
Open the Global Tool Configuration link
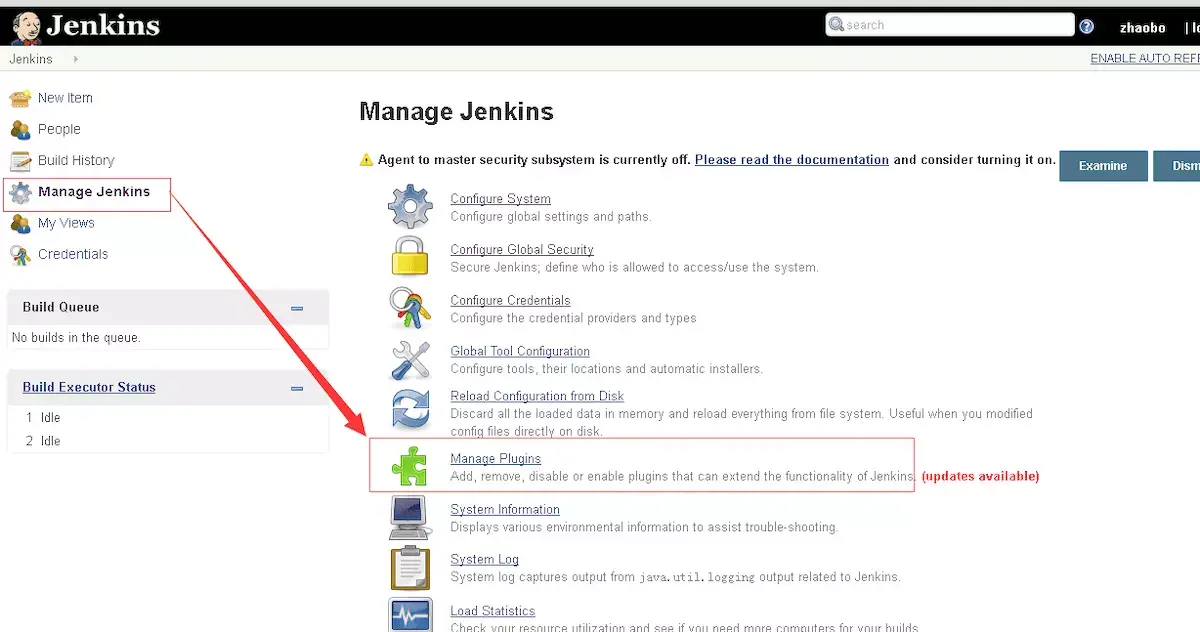[520, 352]
